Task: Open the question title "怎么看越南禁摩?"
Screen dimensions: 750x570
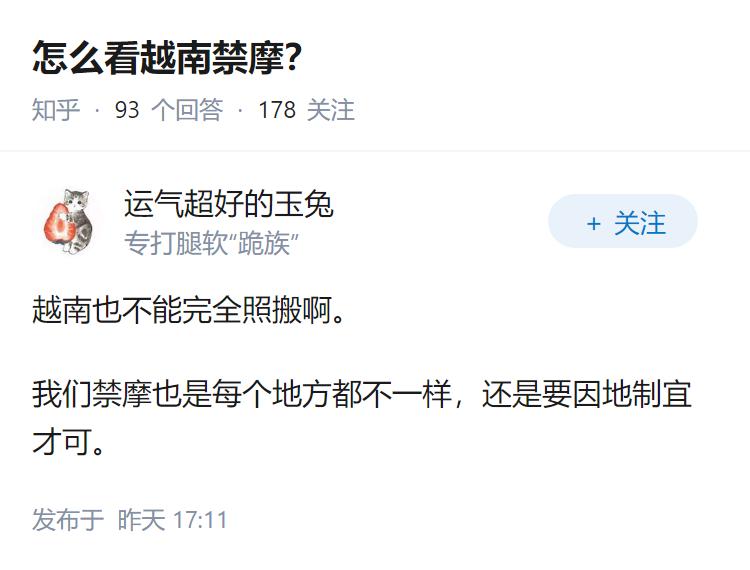Action: pos(167,58)
